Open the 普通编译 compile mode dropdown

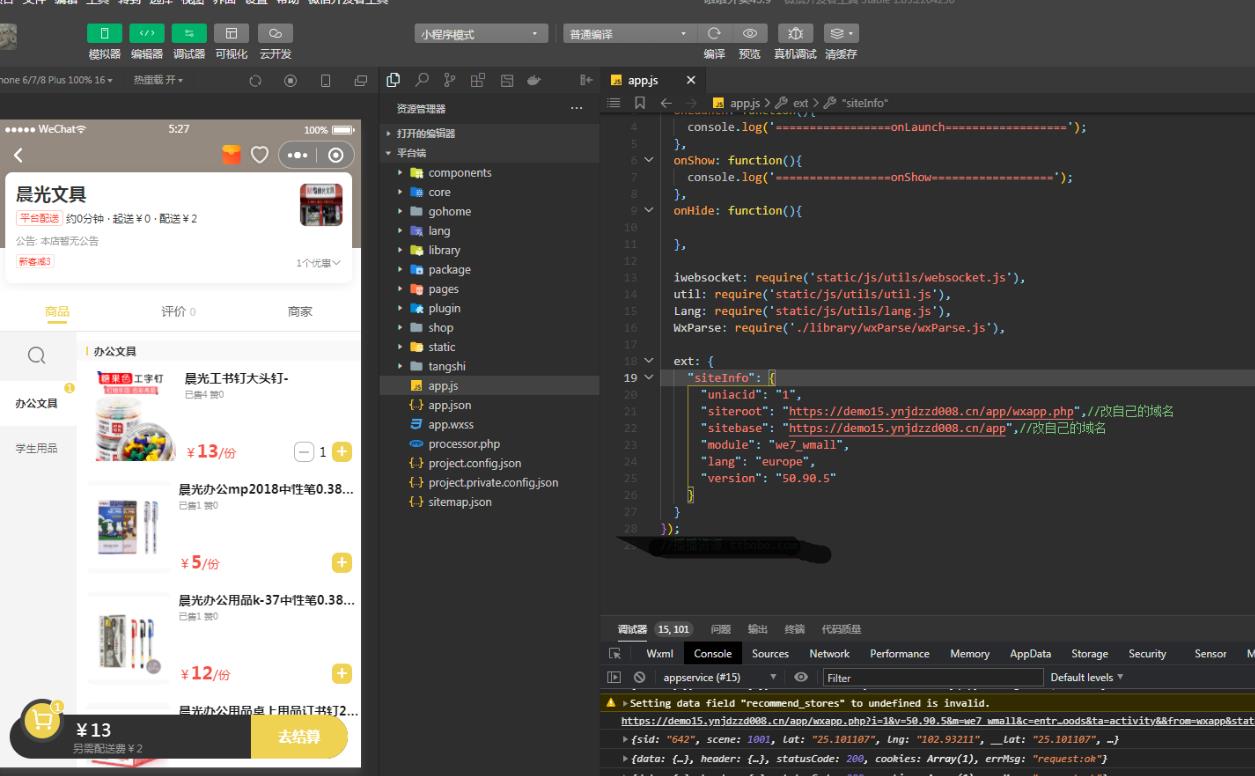click(628, 34)
